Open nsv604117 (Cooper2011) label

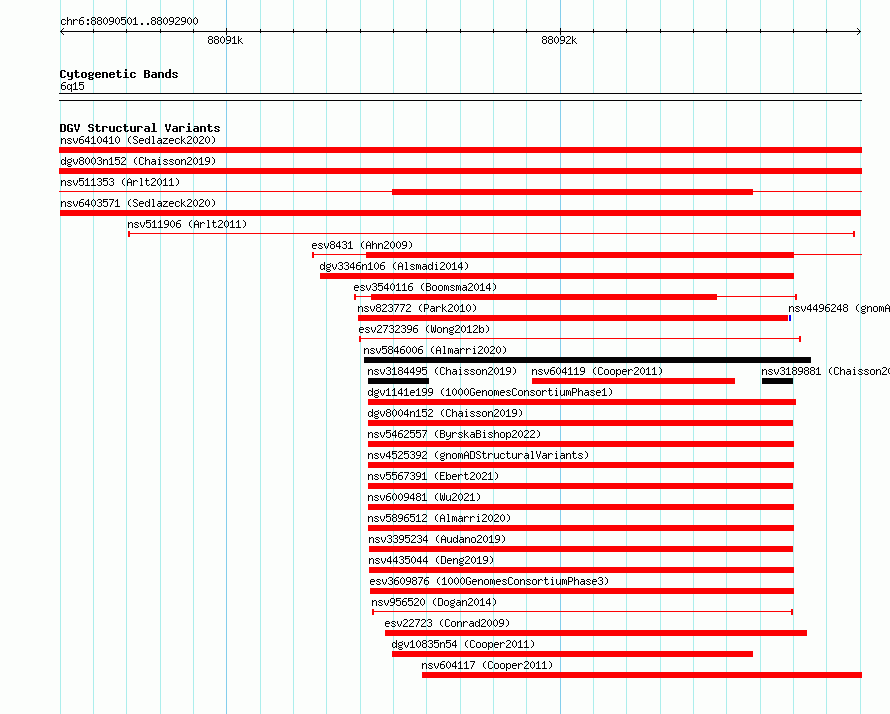tap(487, 665)
